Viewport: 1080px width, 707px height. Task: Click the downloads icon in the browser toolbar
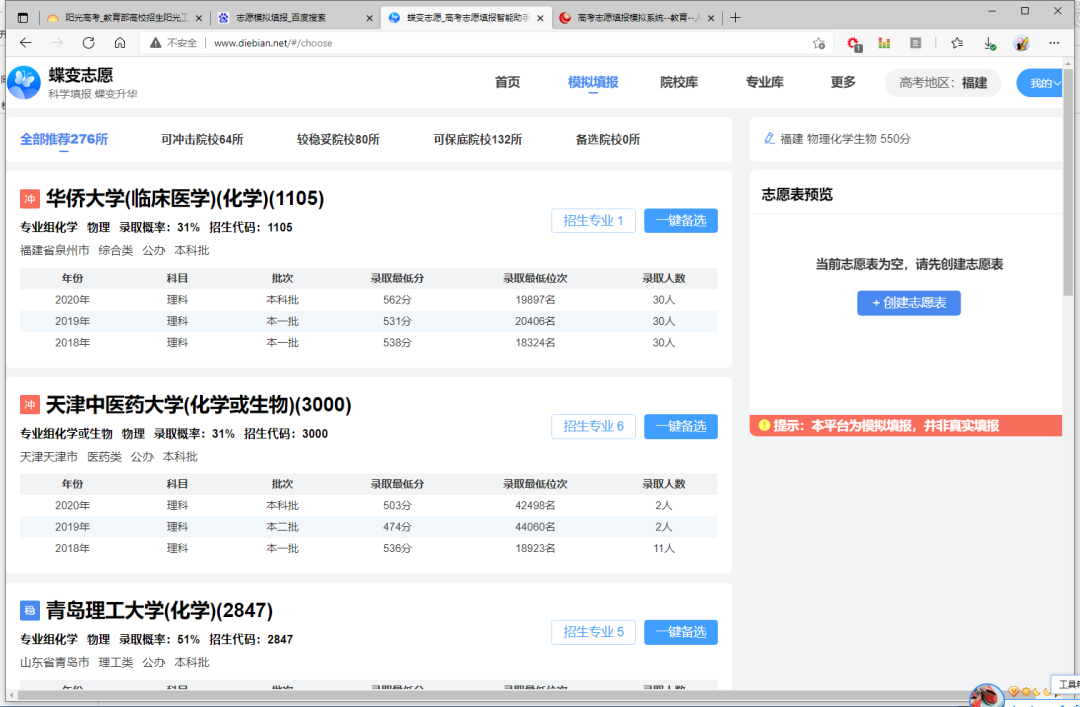click(991, 43)
